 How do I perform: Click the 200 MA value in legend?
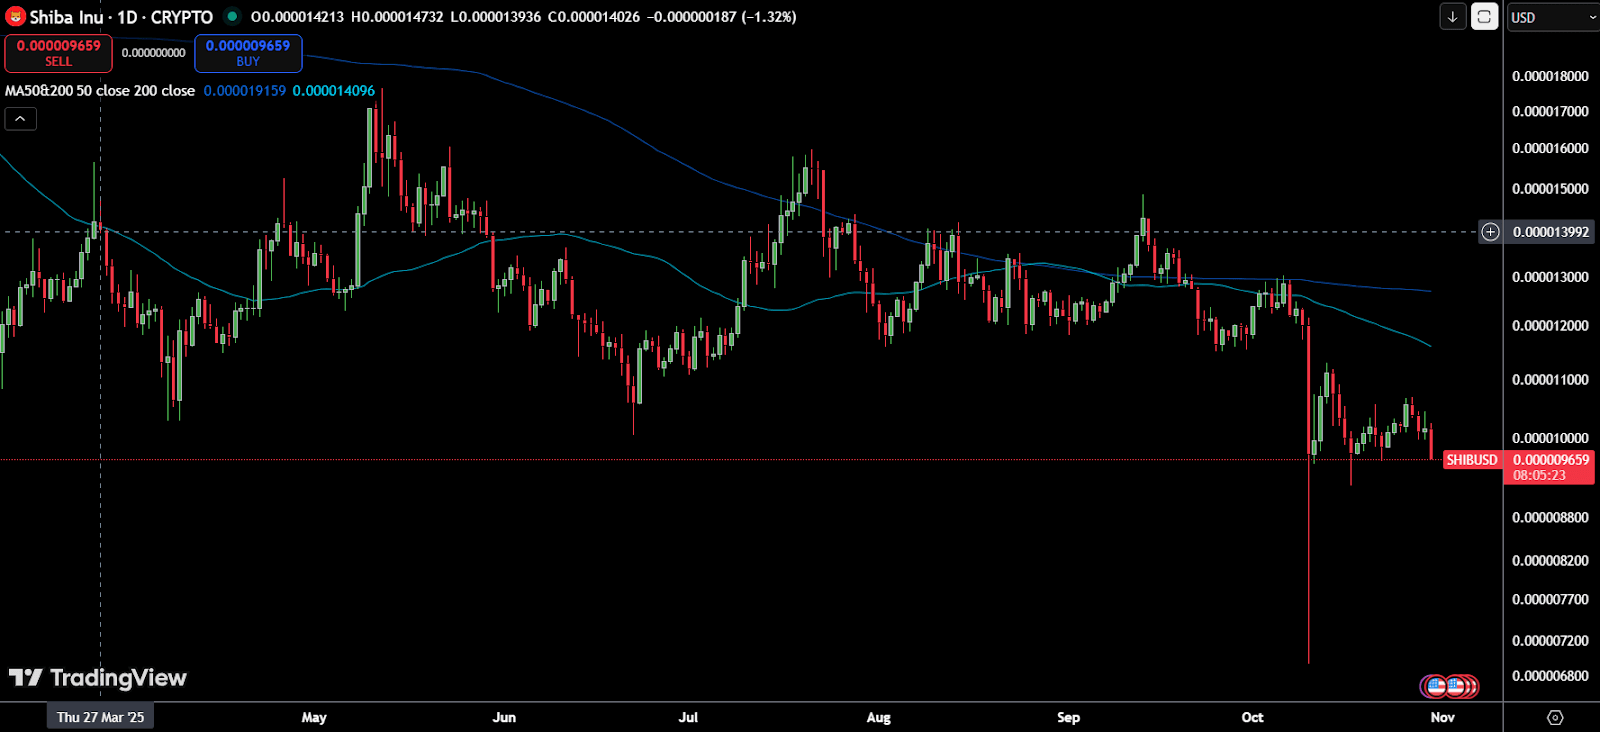334,91
